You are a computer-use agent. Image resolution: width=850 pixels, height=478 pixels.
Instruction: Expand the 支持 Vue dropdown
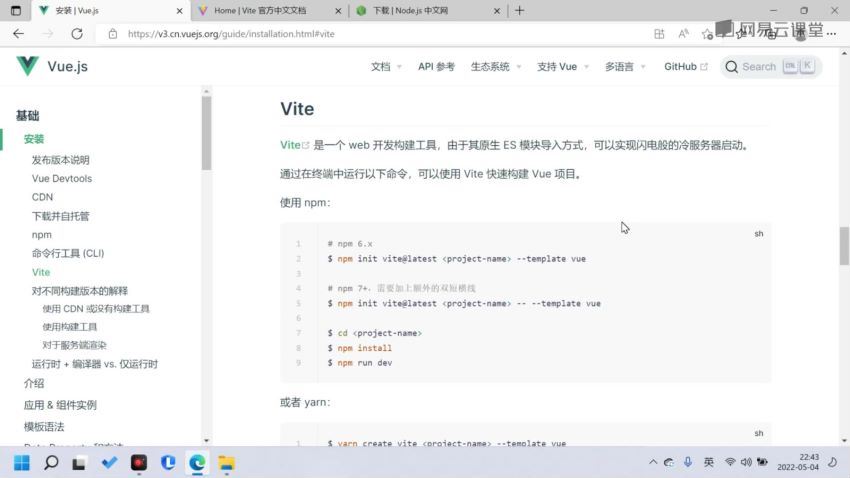563,66
